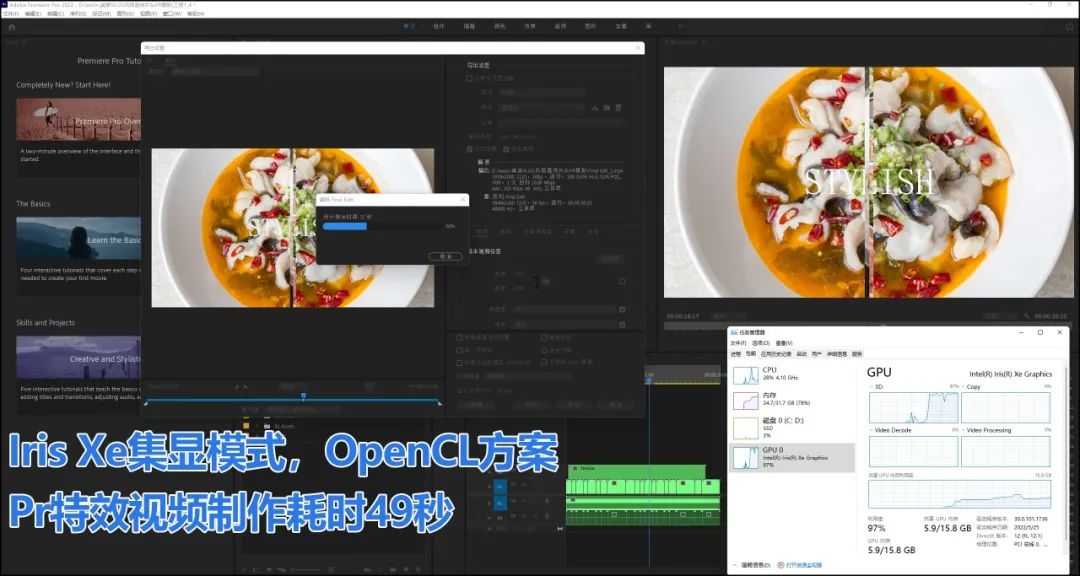Viewport: 1080px width, 576px height.
Task: Open the 打开资源监视器 link
Action: pos(804,565)
